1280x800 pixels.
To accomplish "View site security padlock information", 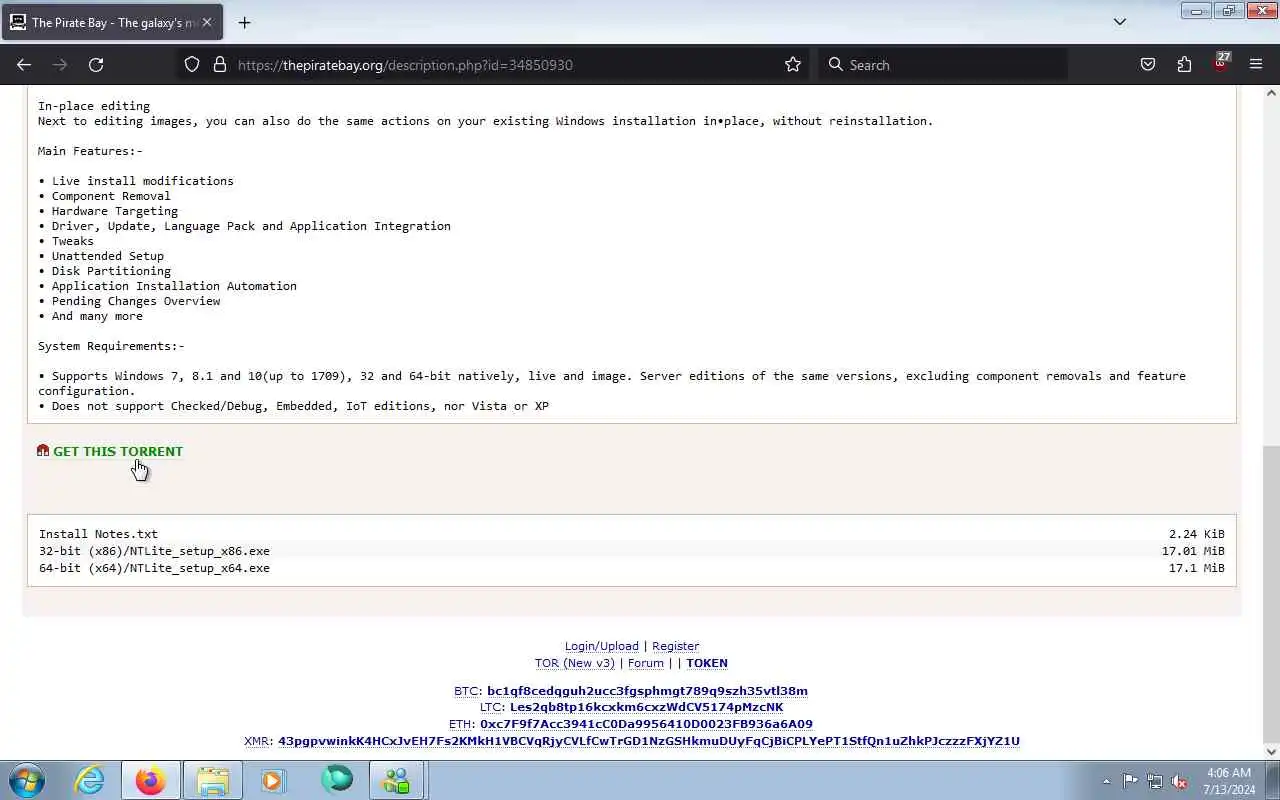I will (x=220, y=65).
